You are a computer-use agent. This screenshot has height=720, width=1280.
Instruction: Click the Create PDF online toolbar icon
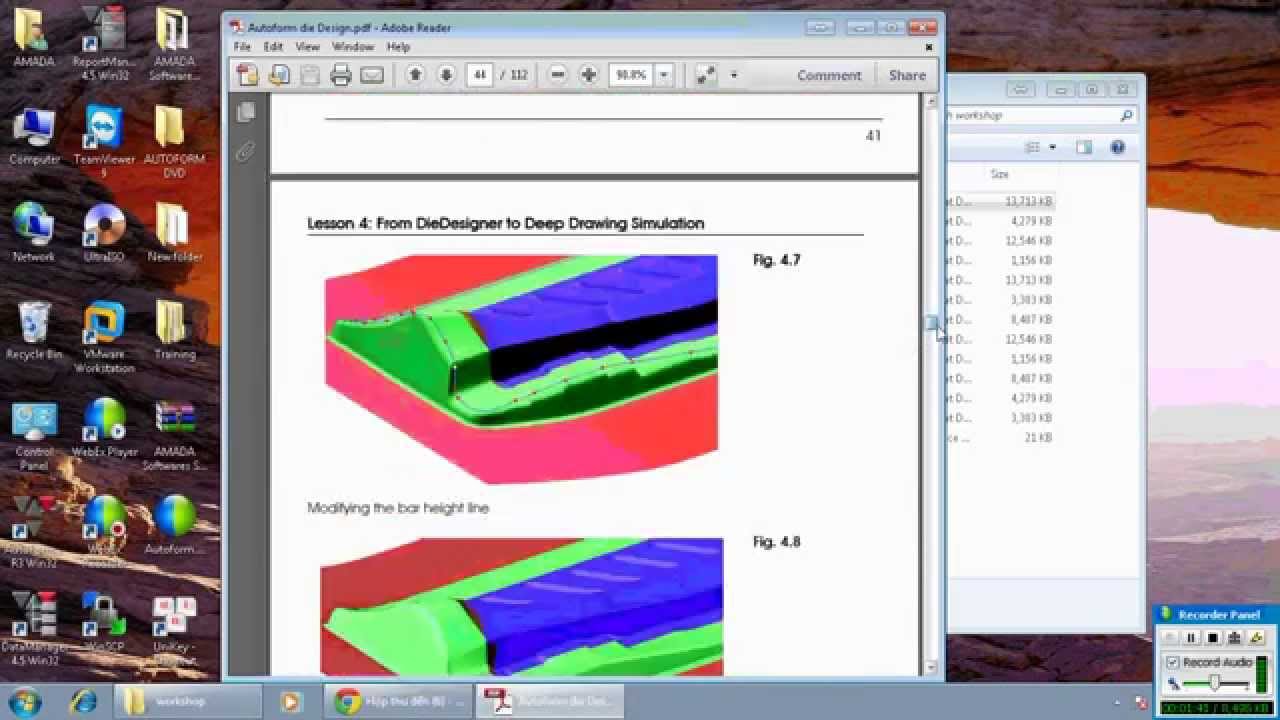pos(247,75)
